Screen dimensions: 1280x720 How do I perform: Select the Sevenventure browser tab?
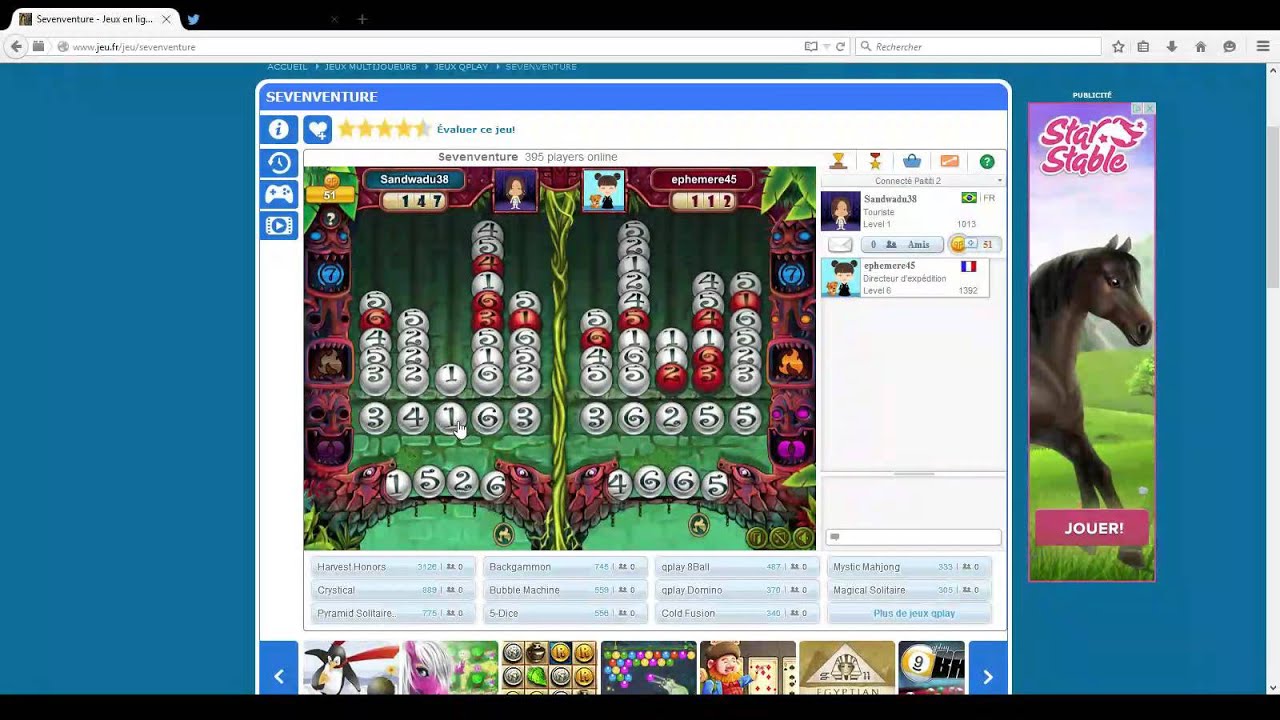95,19
